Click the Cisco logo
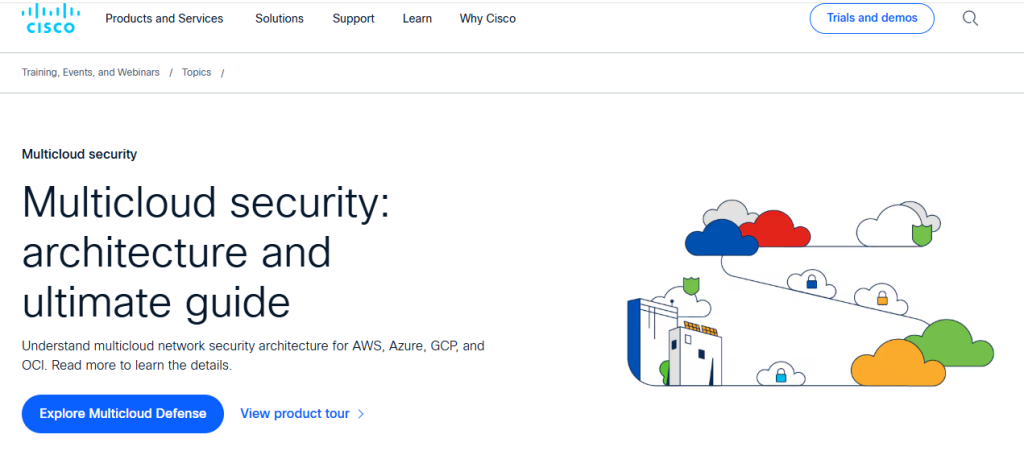The height and width of the screenshot is (451, 1024). pos(49,19)
